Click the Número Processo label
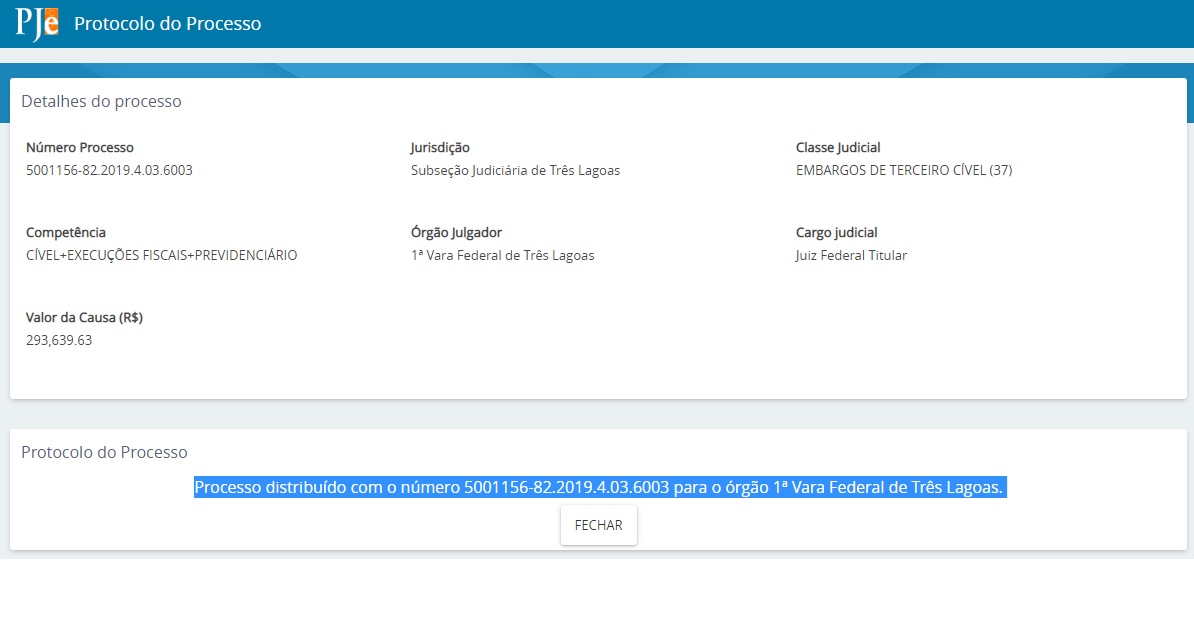 (x=79, y=147)
